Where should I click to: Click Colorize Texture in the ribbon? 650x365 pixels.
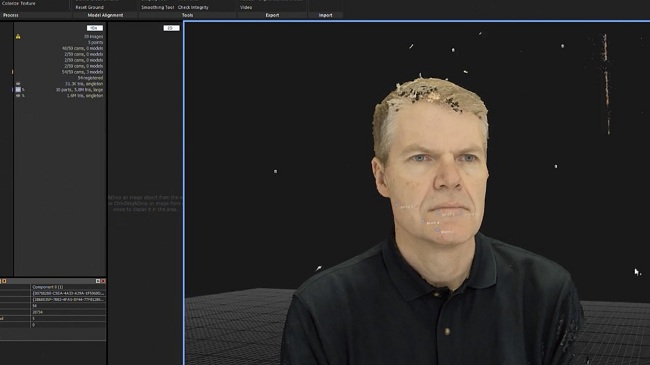[19, 3]
